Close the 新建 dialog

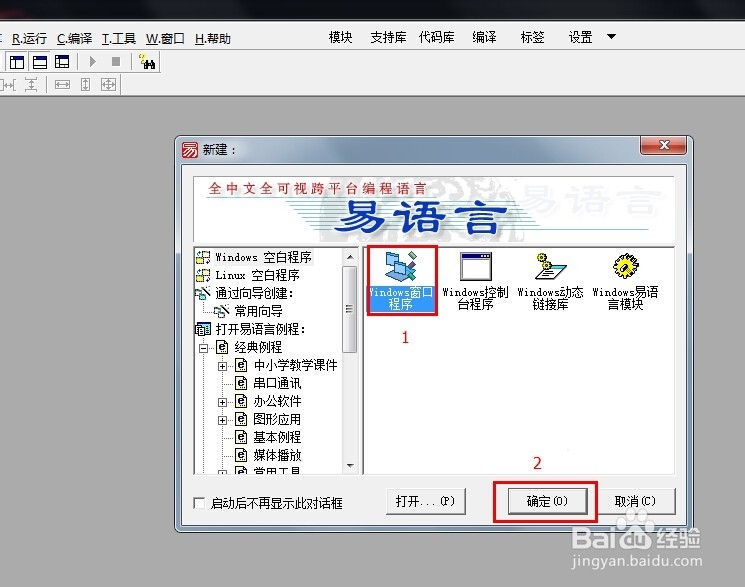pyautogui.click(x=663, y=145)
